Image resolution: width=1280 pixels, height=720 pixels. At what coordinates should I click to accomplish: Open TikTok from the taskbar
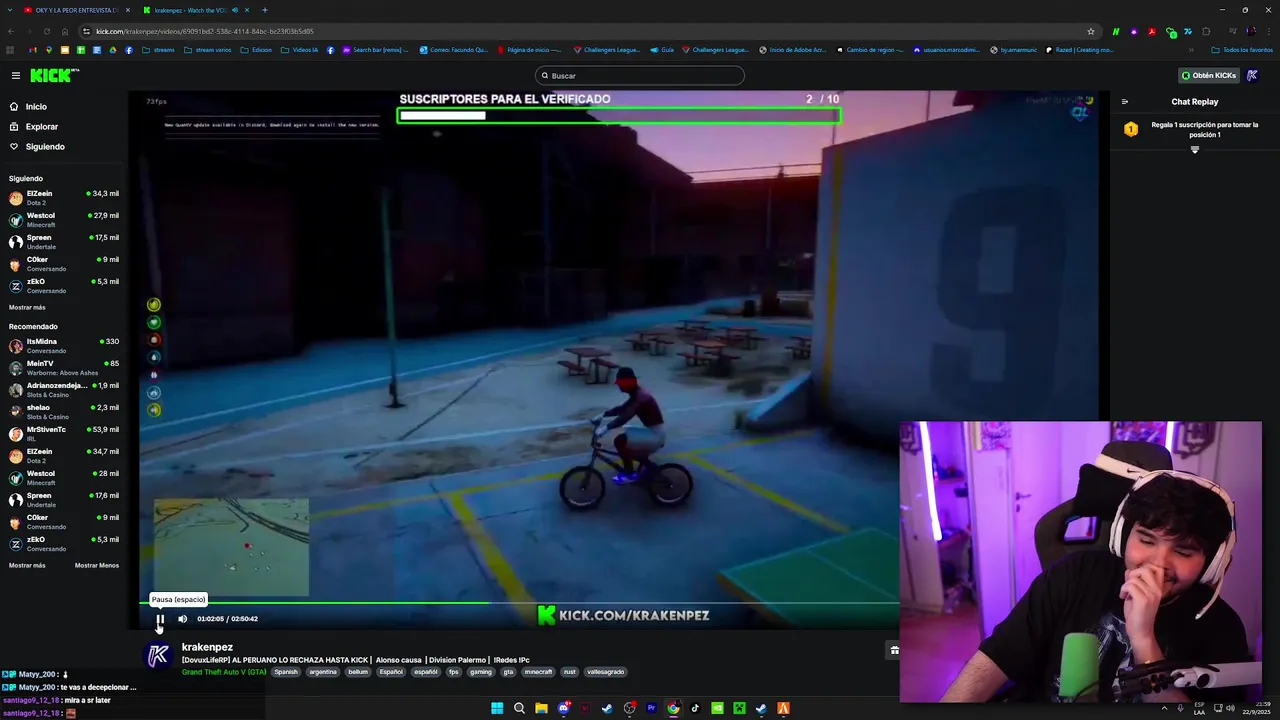coord(695,708)
